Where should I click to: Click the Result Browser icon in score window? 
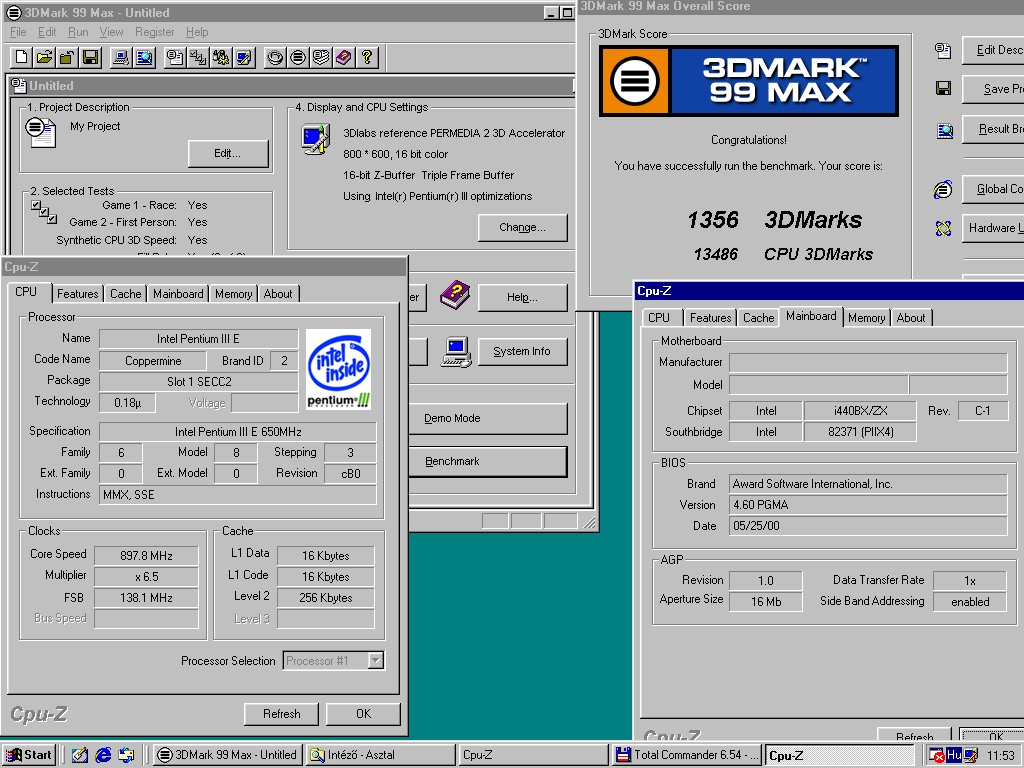click(x=944, y=131)
